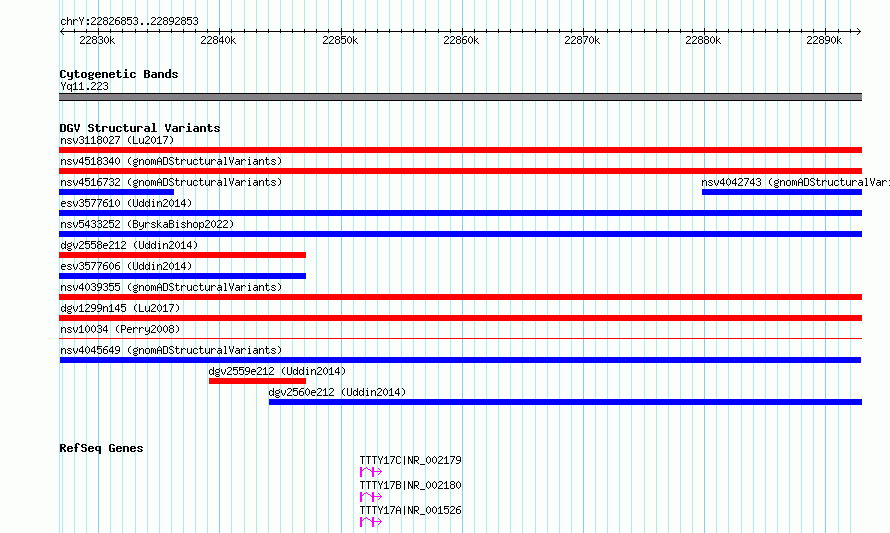This screenshot has width=890, height=533.
Task: Click the 22840k ruler tick label
Action: click(x=218, y=40)
